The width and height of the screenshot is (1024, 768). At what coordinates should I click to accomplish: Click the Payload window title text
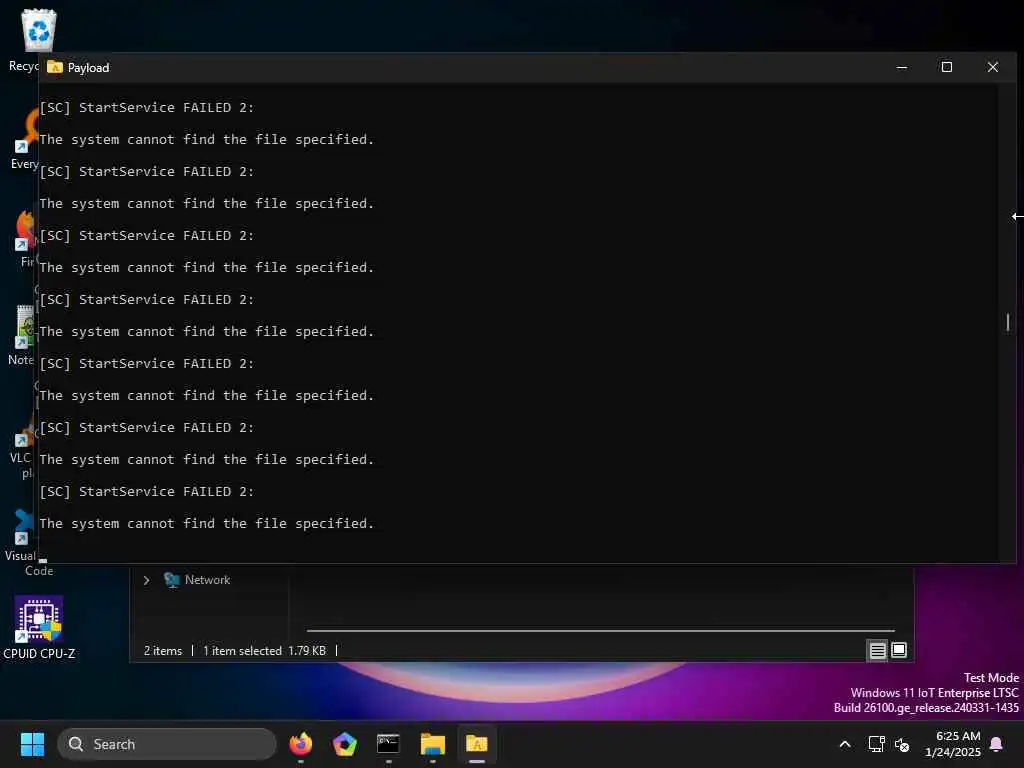pyautogui.click(x=88, y=68)
